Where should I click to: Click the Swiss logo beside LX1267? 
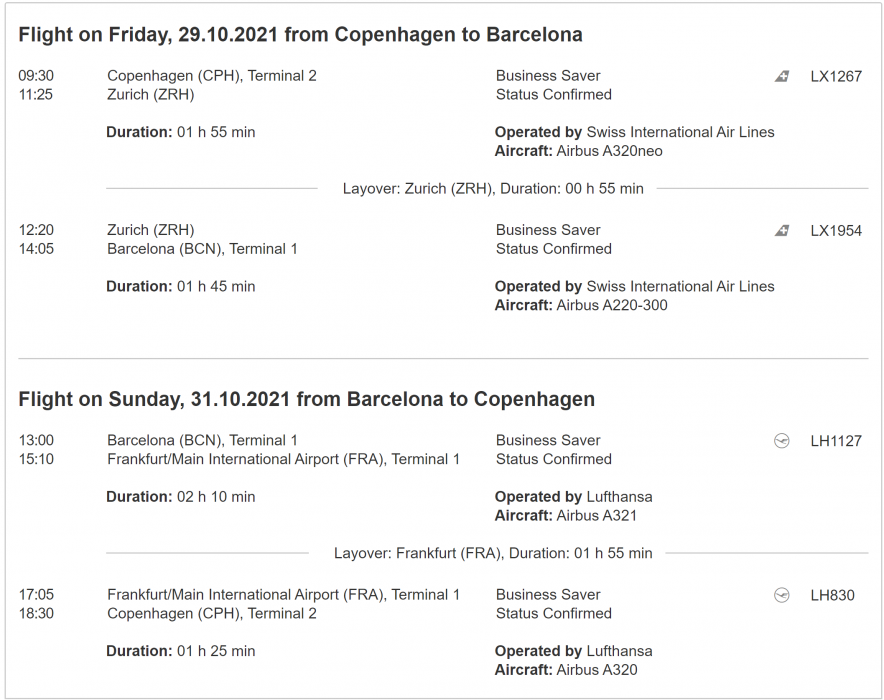click(x=782, y=76)
